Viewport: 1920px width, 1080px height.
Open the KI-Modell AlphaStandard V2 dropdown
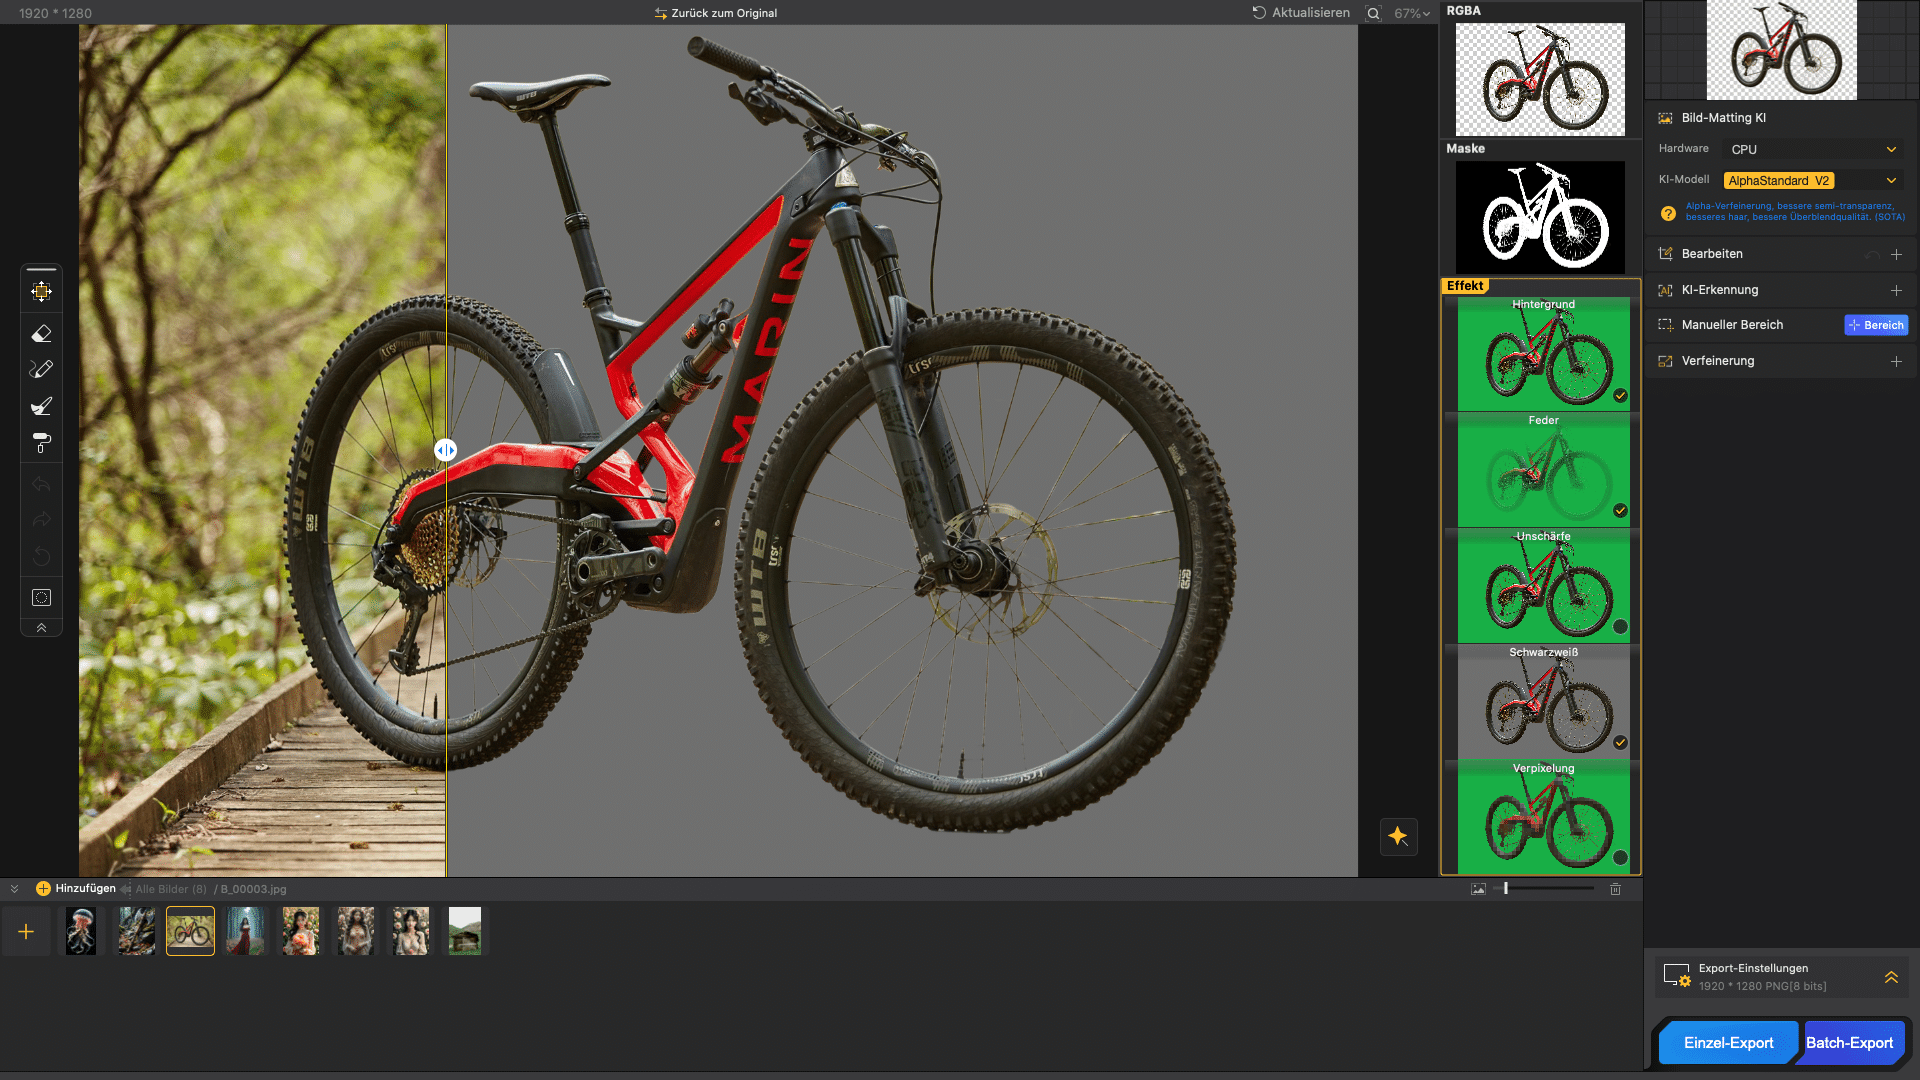pyautogui.click(x=1812, y=181)
